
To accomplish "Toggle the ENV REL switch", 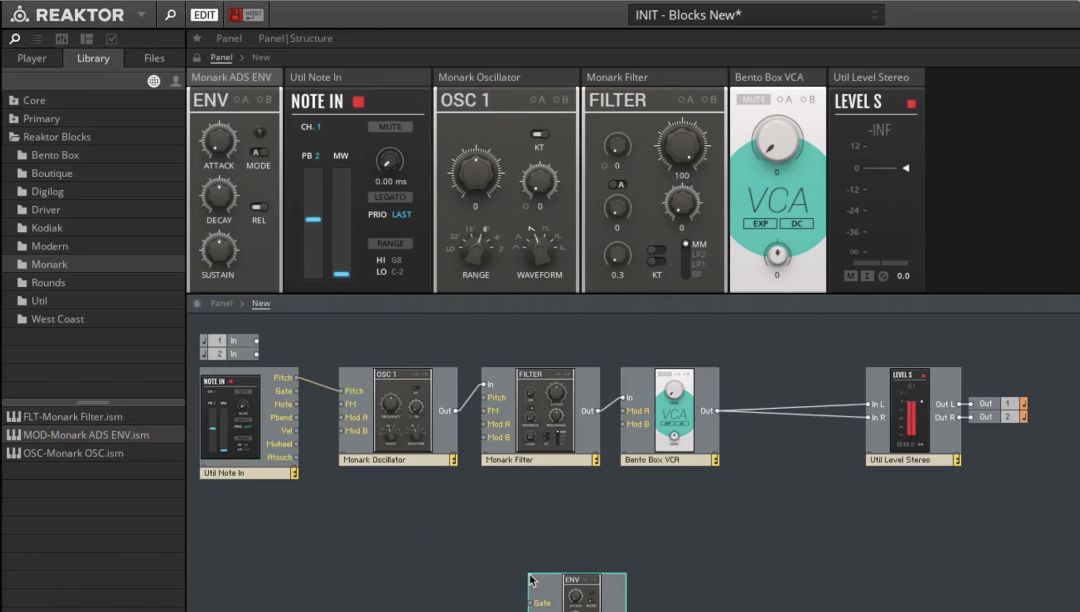I will [259, 207].
